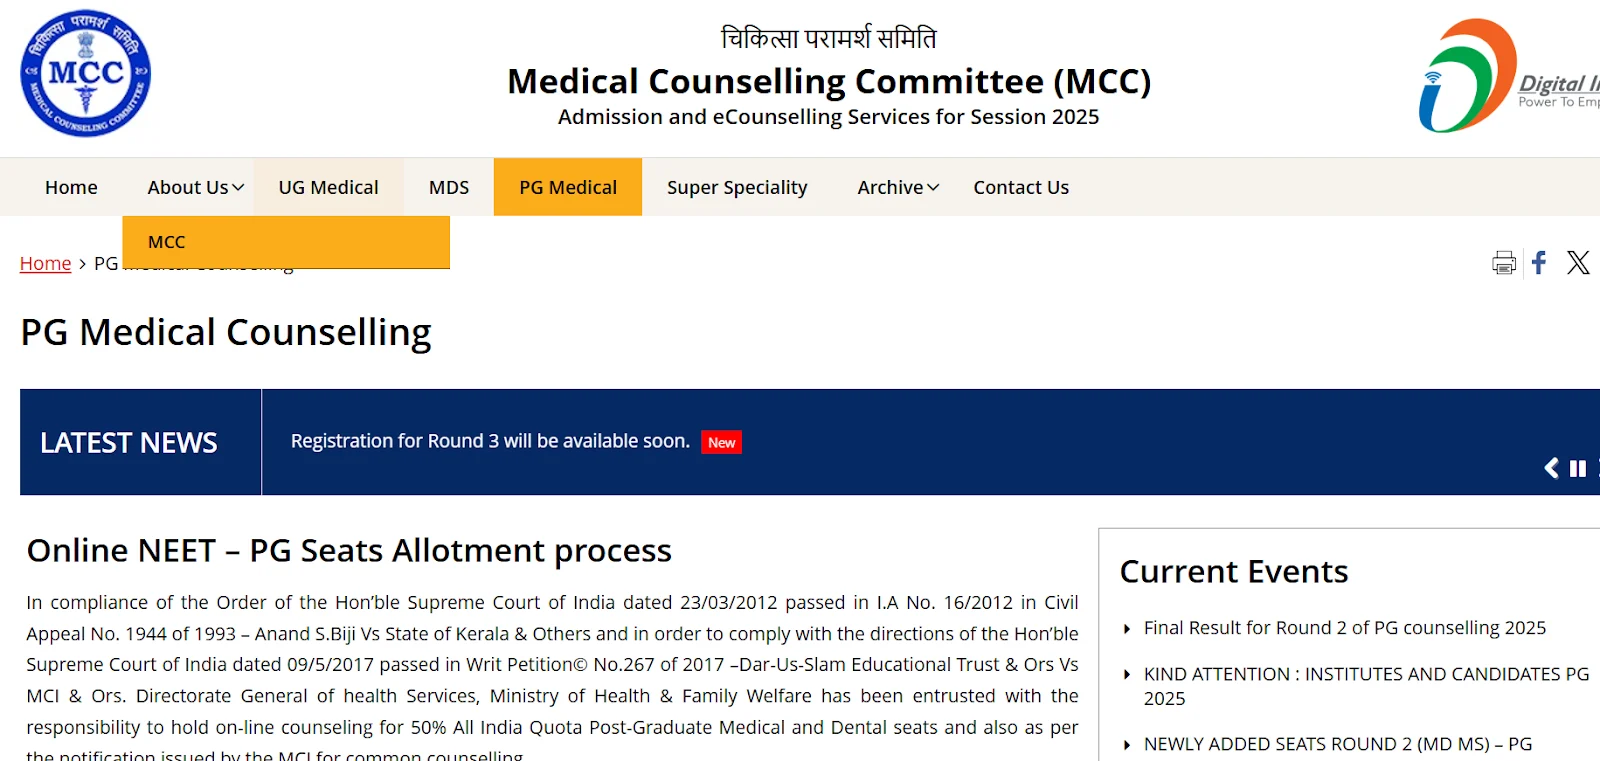This screenshot has height=761, width=1600.
Task: Click the red New badge next to the news
Action: coord(721,441)
